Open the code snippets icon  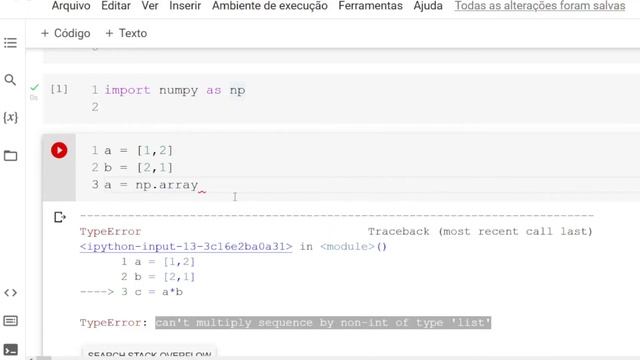click(x=10, y=293)
